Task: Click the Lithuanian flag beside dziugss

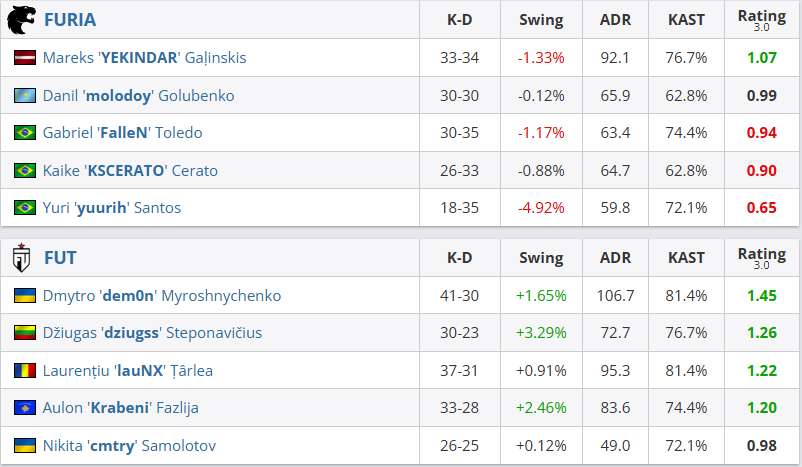Action: pos(25,333)
